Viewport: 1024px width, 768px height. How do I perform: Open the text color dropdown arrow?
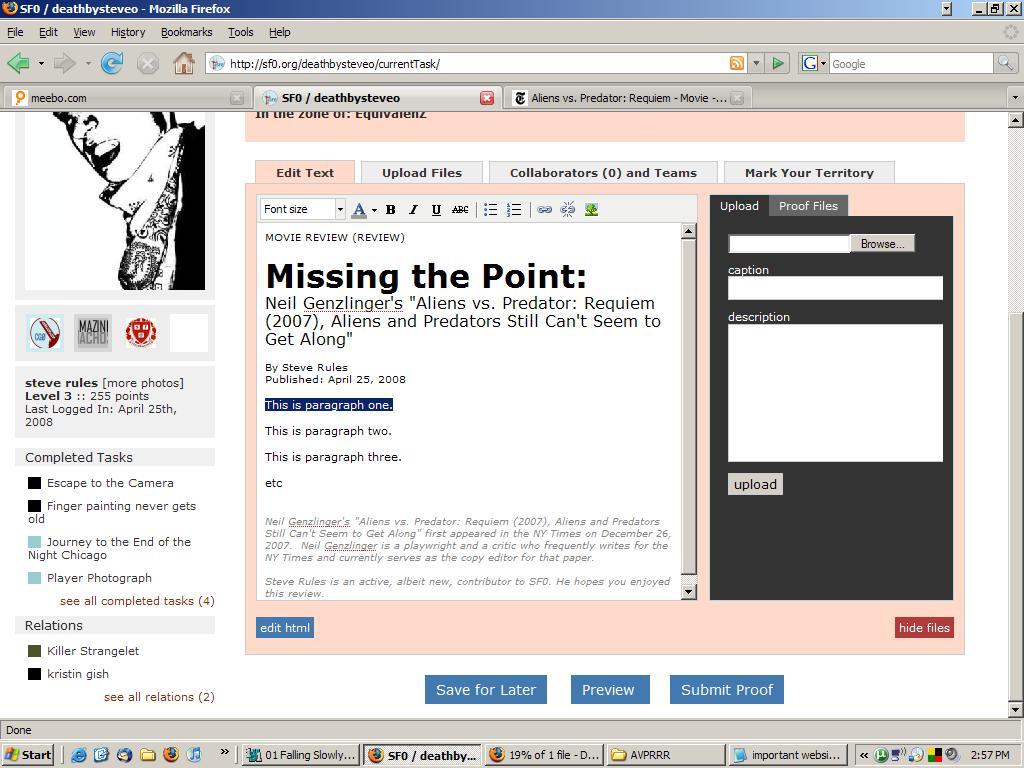[x=374, y=210]
